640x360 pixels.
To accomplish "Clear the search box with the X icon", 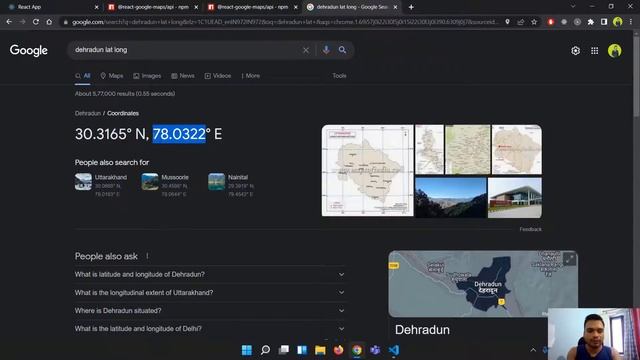I will [x=306, y=50].
